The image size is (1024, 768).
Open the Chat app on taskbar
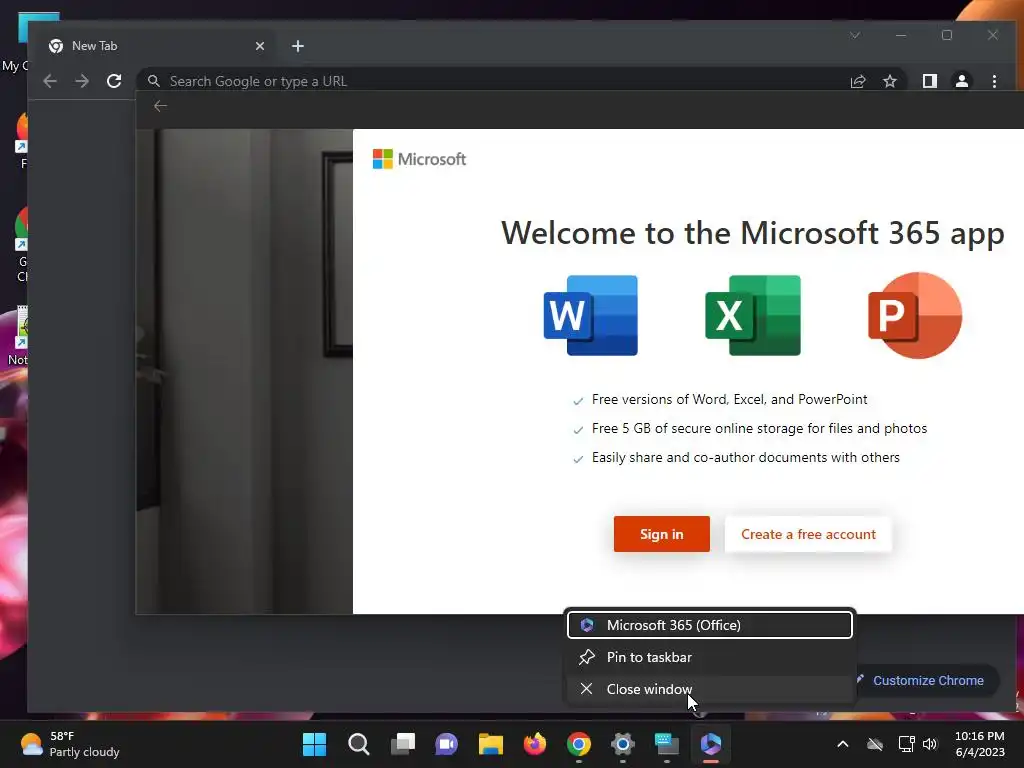447,744
